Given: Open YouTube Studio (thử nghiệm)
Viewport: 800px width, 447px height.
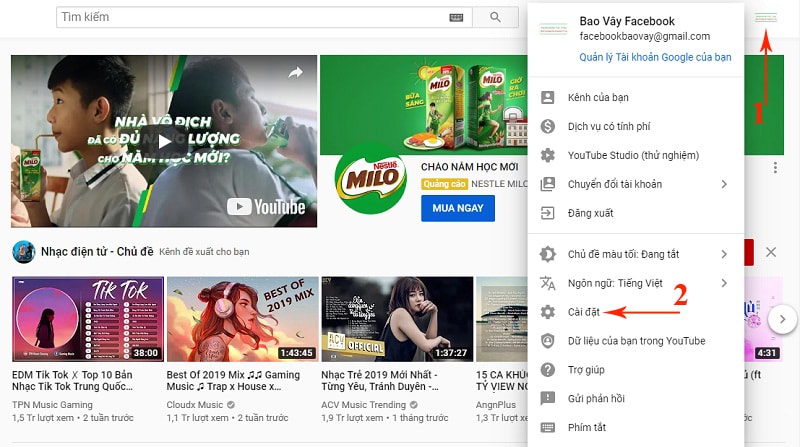Looking at the screenshot, I should pos(636,155).
